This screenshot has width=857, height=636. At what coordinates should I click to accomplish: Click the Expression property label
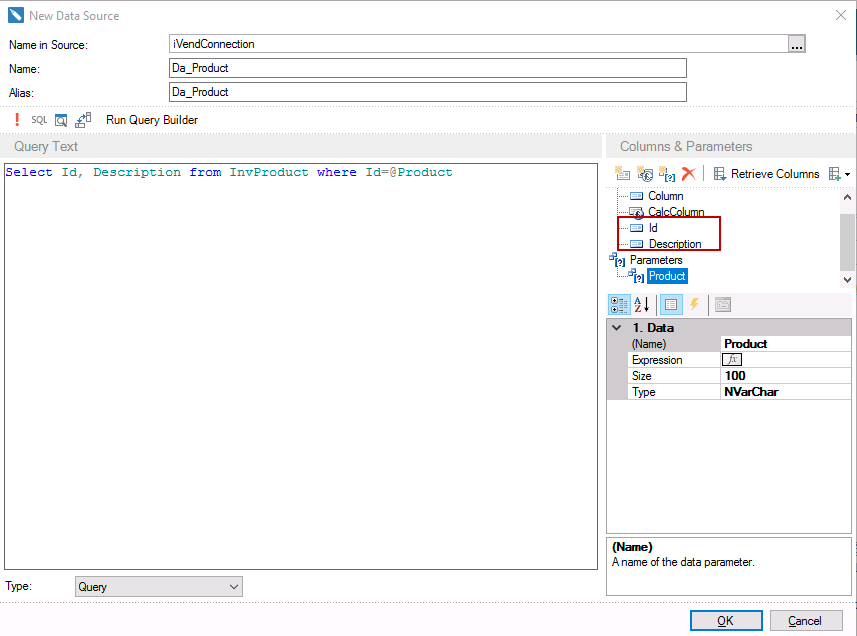pyautogui.click(x=657, y=360)
